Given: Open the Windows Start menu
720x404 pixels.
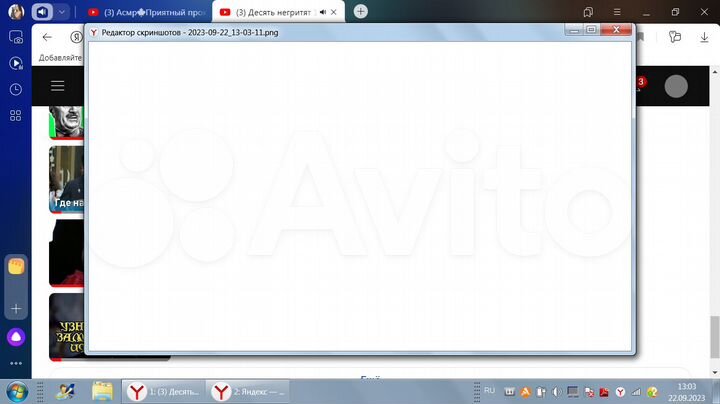Looking at the screenshot, I should [x=16, y=390].
